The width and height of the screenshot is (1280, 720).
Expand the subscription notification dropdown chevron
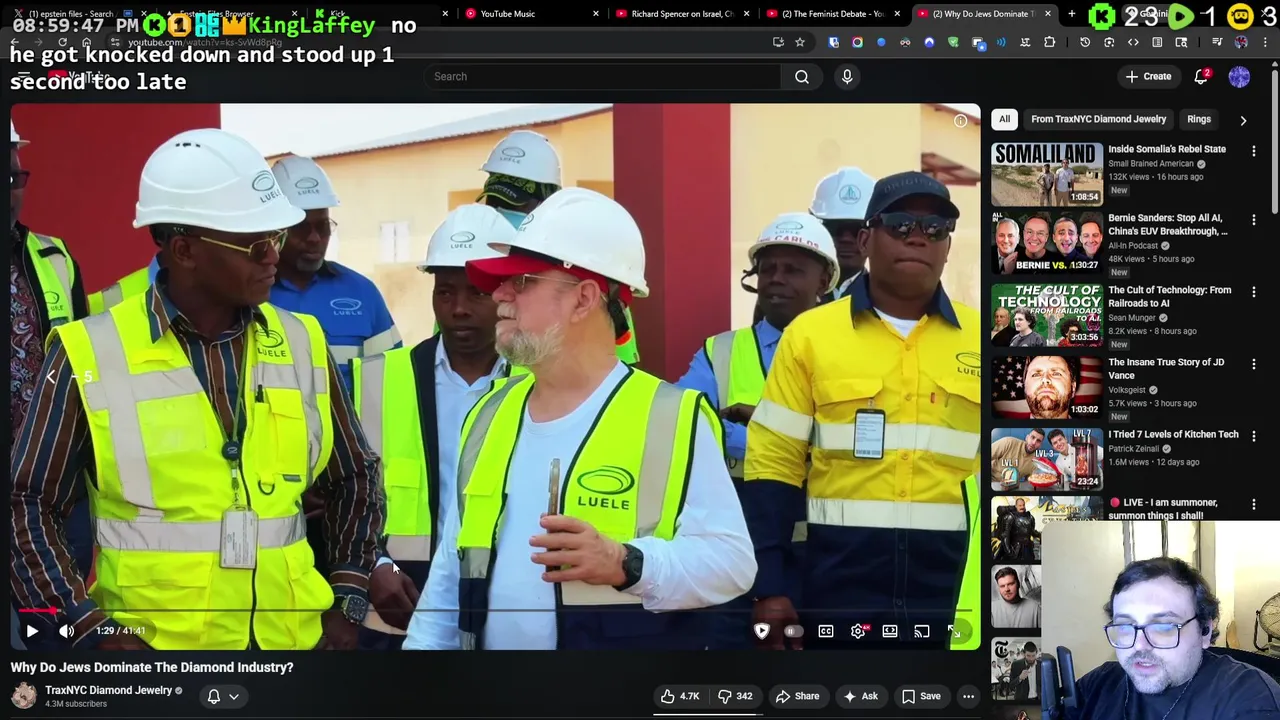[234, 697]
